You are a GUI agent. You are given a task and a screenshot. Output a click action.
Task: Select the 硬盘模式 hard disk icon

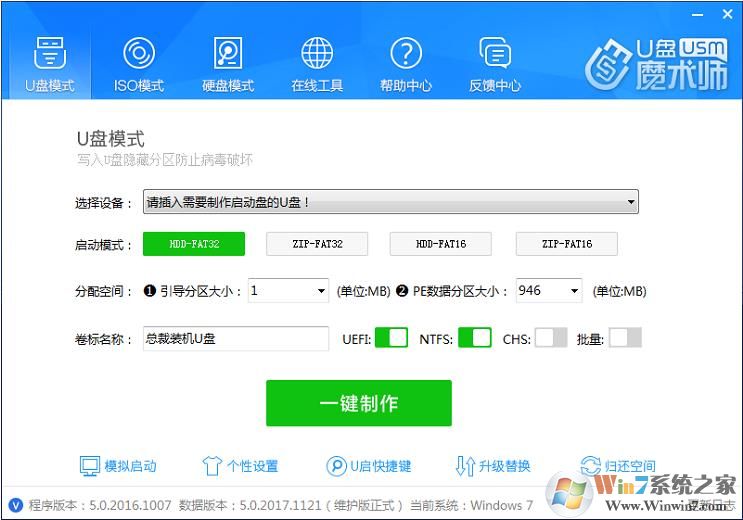click(228, 53)
